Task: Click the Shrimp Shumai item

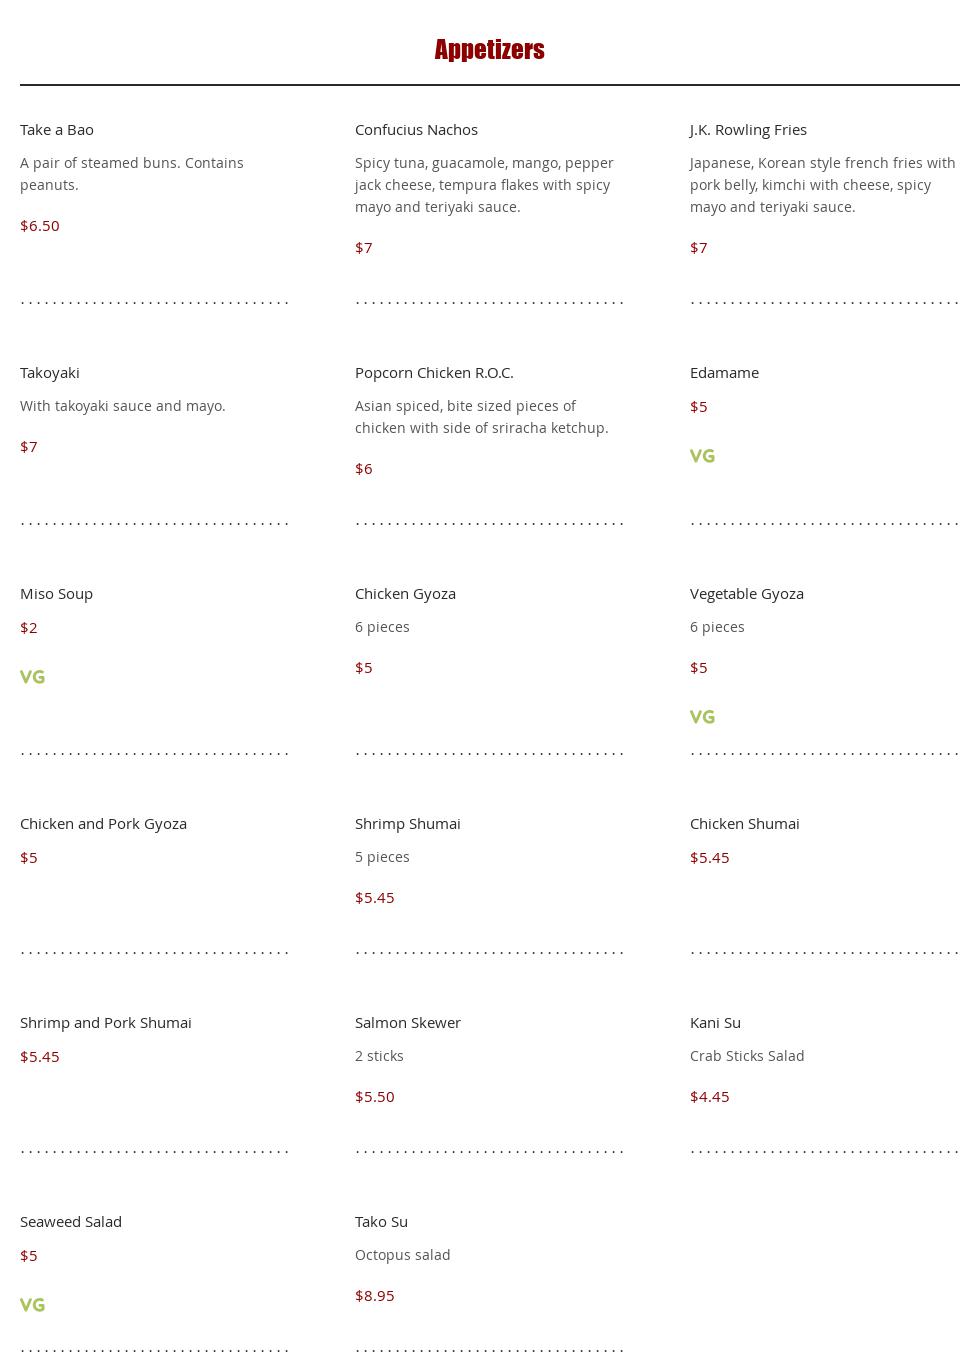Action: [407, 824]
